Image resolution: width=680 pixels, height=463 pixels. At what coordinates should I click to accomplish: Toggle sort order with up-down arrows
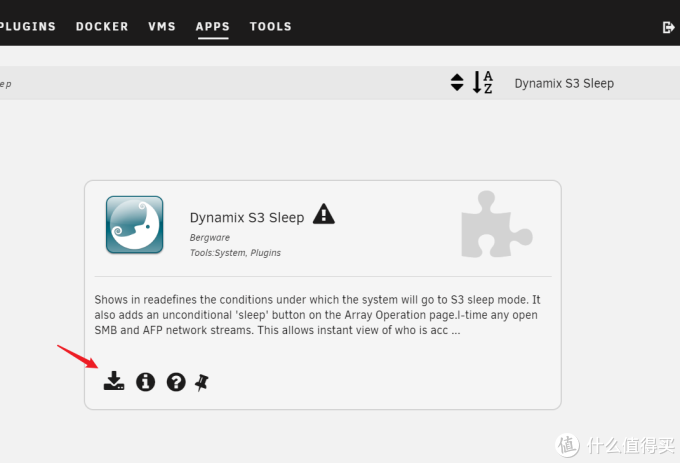457,82
